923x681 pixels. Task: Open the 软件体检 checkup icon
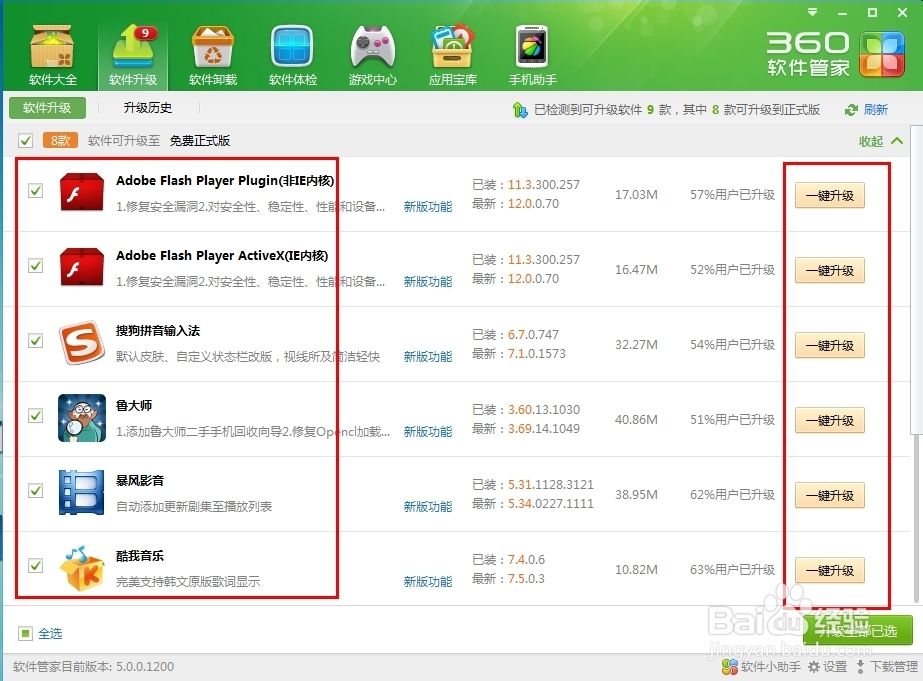click(292, 48)
